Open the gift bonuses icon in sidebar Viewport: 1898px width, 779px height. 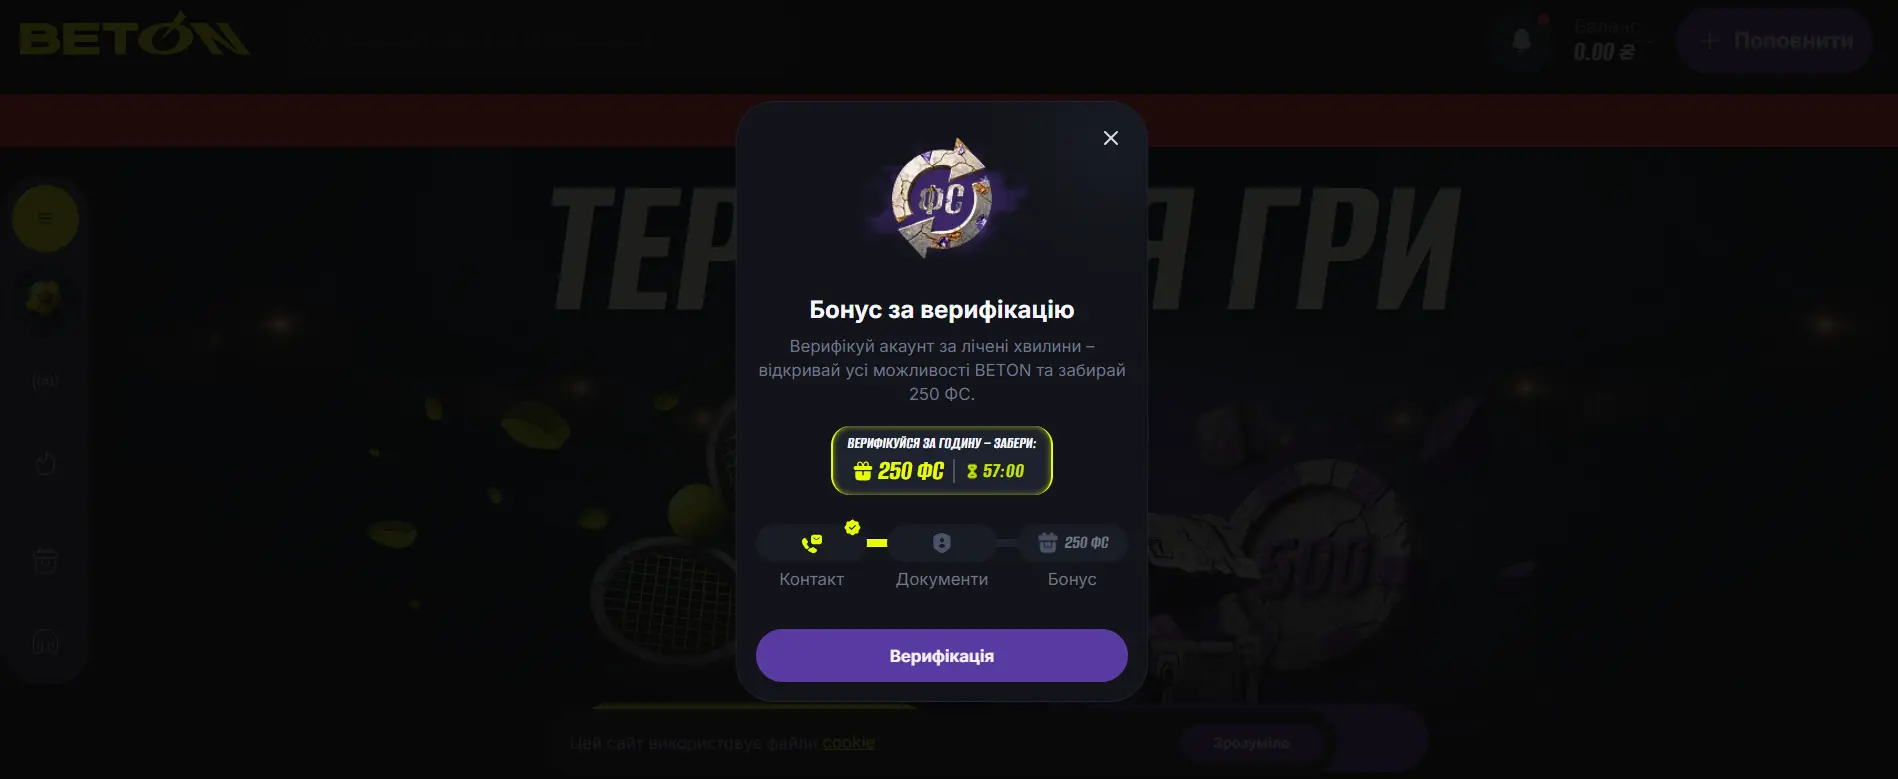[x=45, y=560]
